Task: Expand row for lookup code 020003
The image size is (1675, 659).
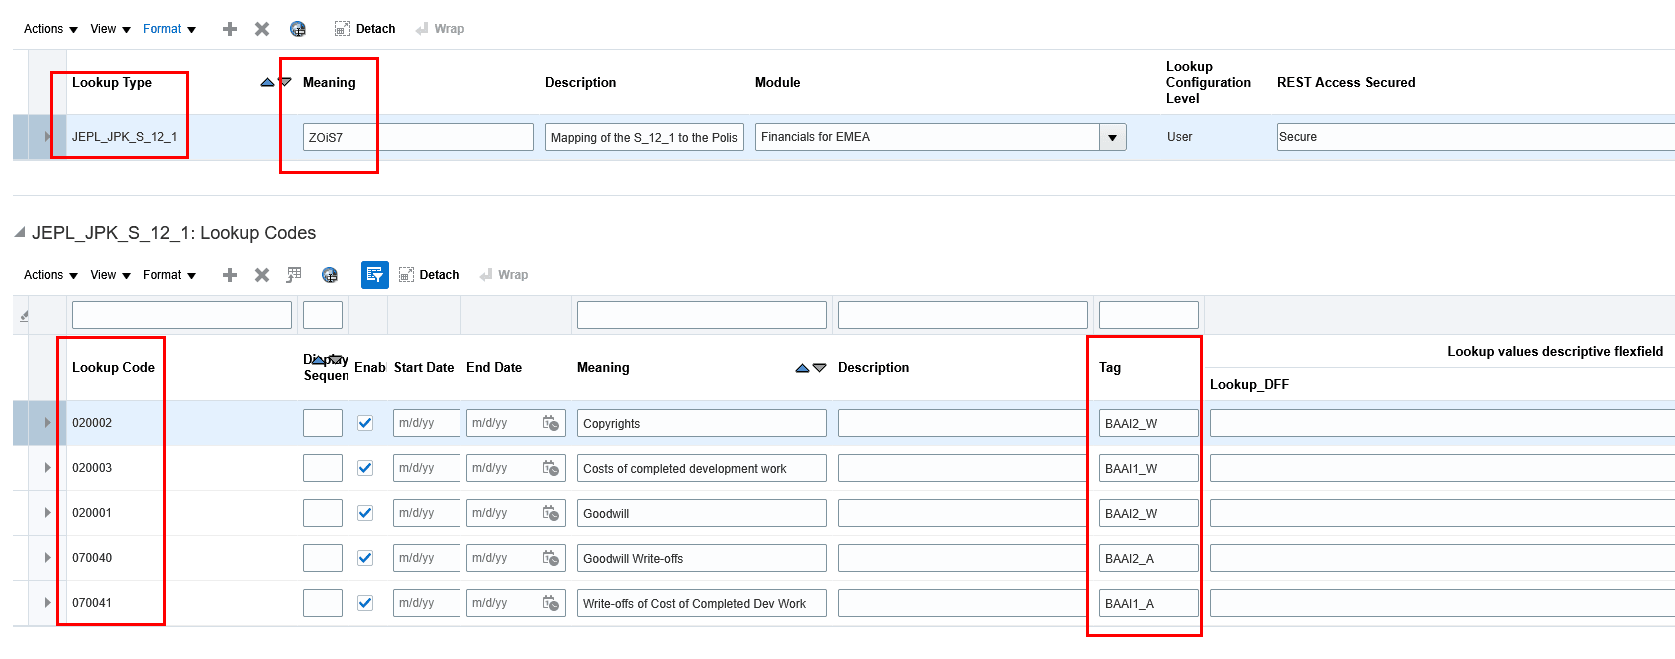Action: pos(47,468)
